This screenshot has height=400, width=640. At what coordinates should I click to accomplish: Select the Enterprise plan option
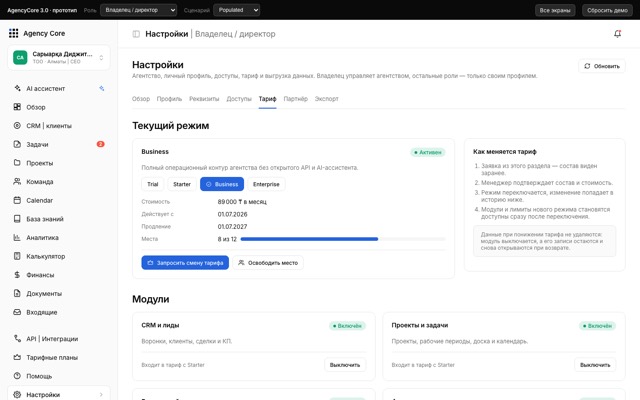[x=266, y=184]
